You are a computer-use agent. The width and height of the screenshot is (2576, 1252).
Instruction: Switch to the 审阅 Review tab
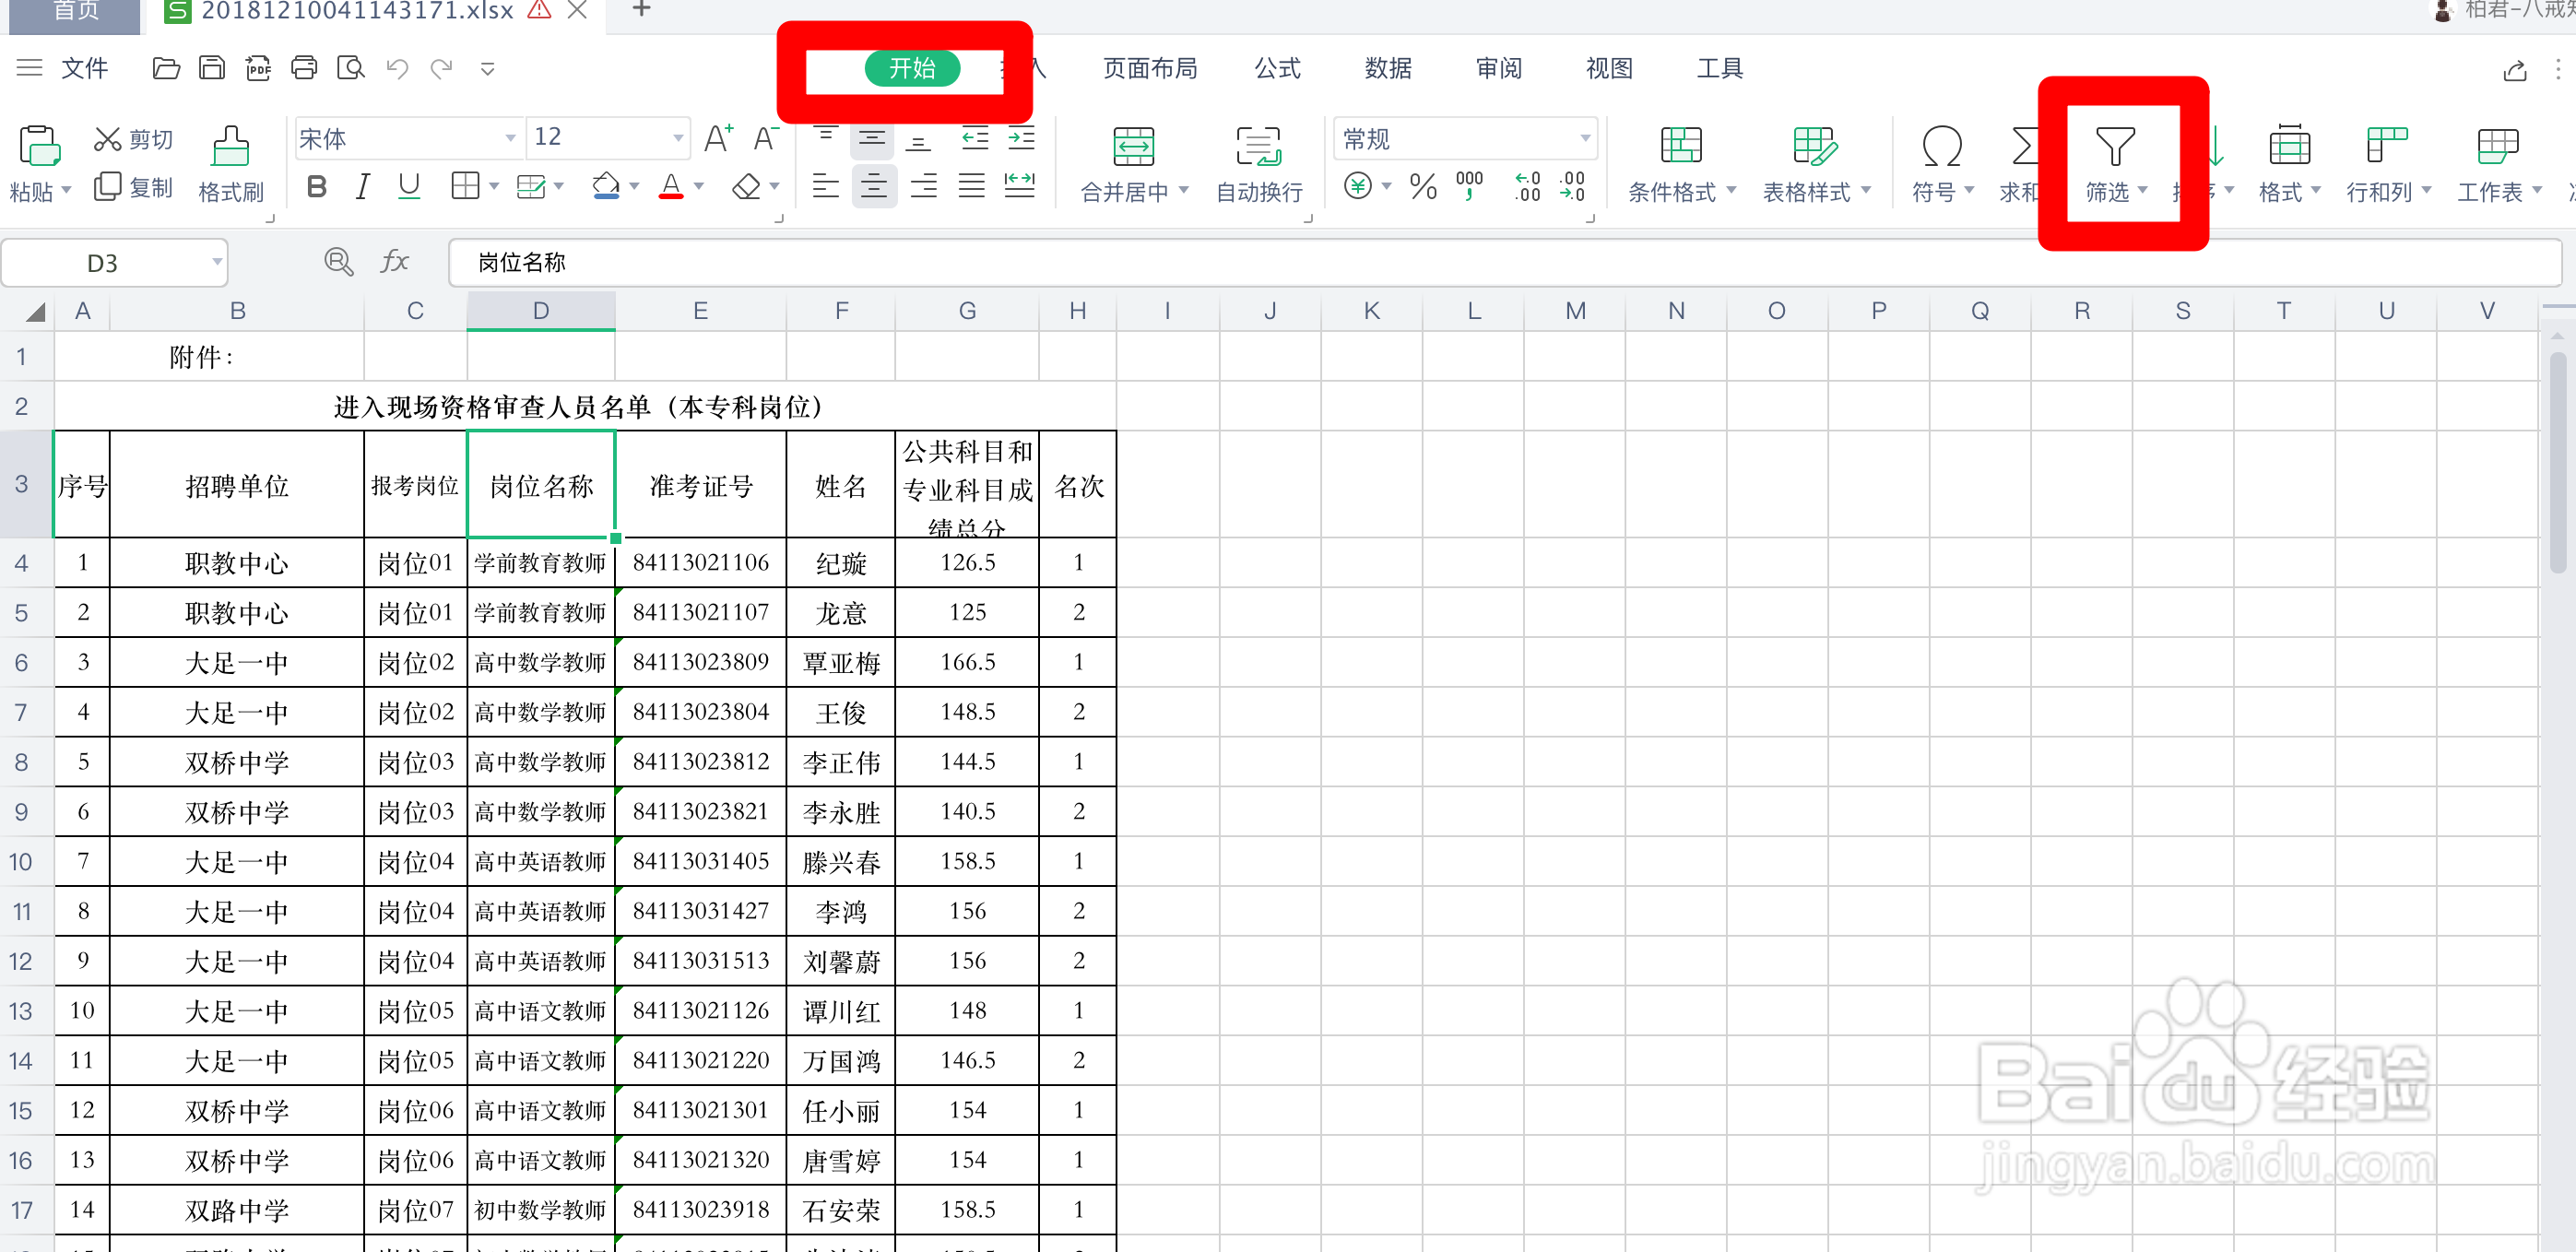click(x=1499, y=68)
